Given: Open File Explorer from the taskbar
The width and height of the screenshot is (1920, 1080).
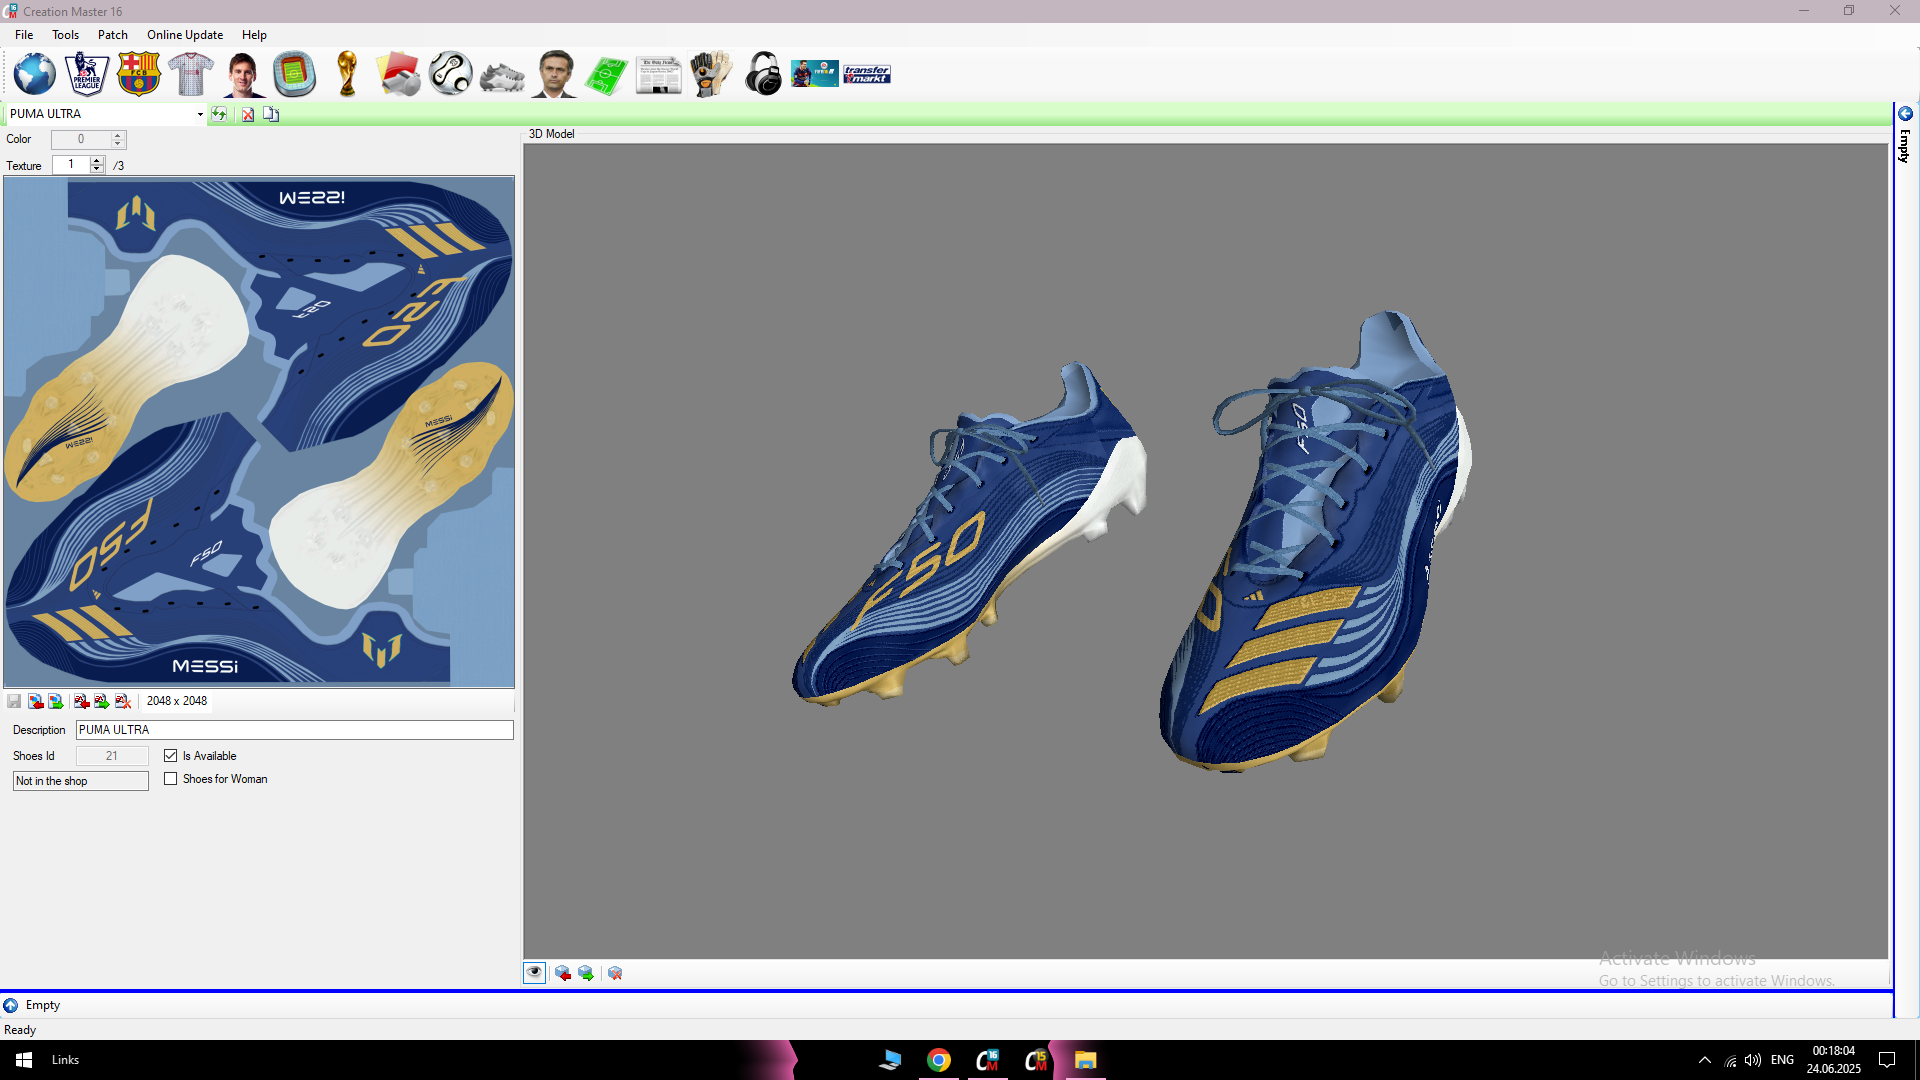Looking at the screenshot, I should [x=1086, y=1060].
